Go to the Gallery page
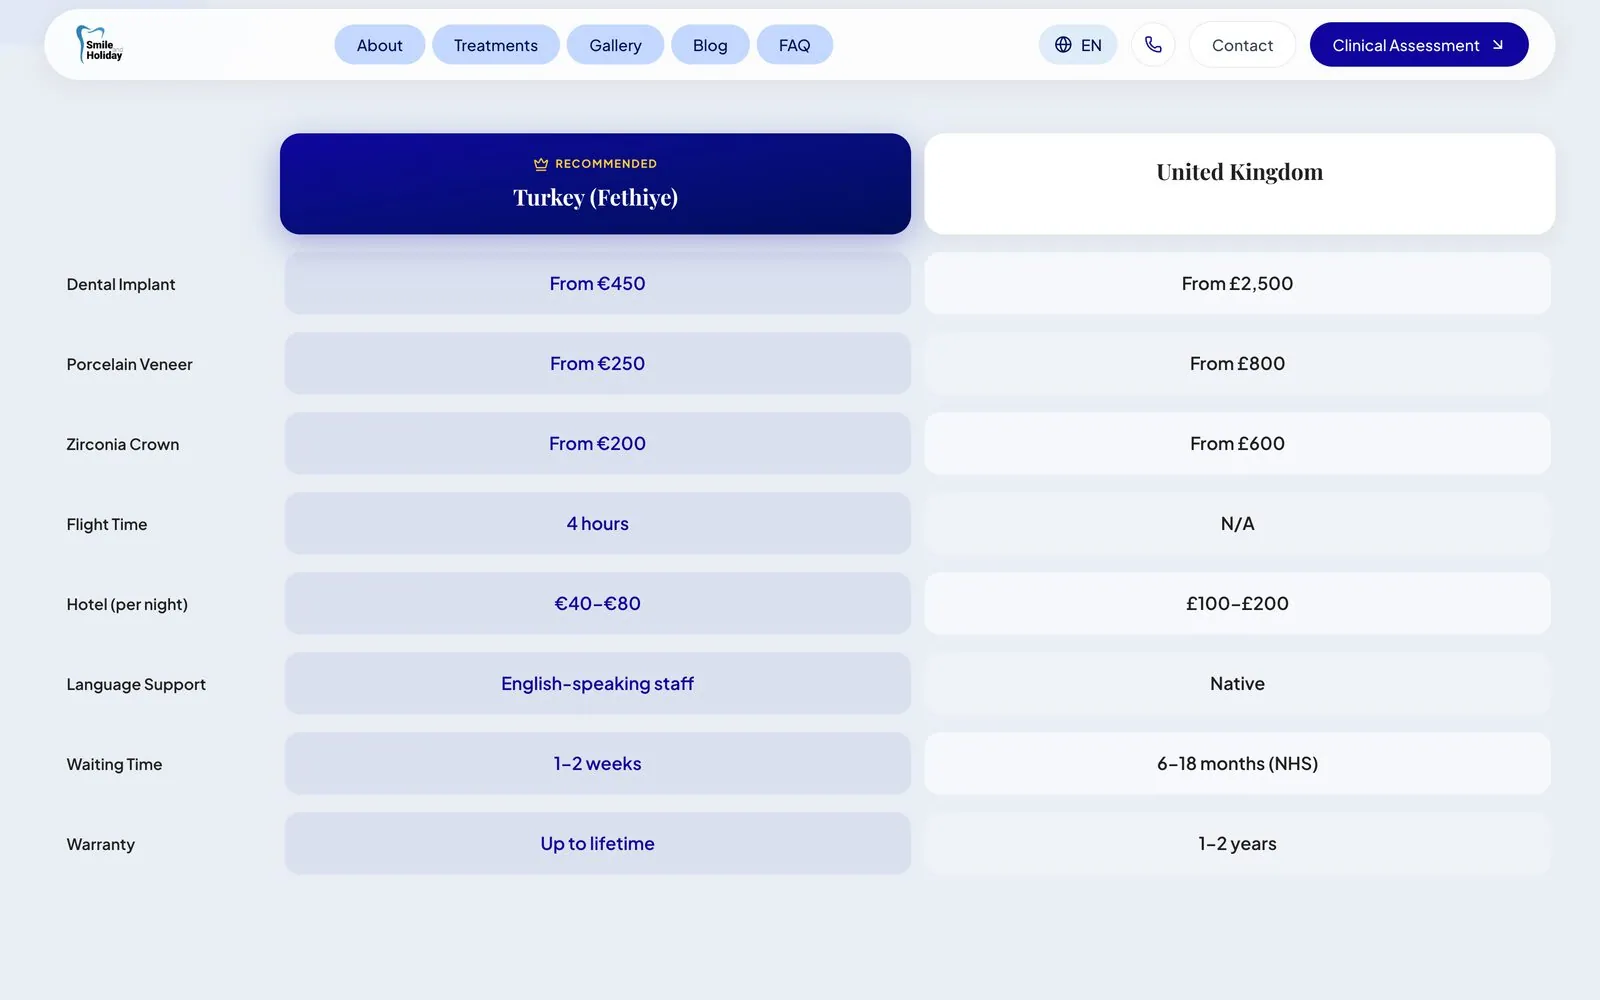Screen dimensions: 1600x1000 point(615,45)
